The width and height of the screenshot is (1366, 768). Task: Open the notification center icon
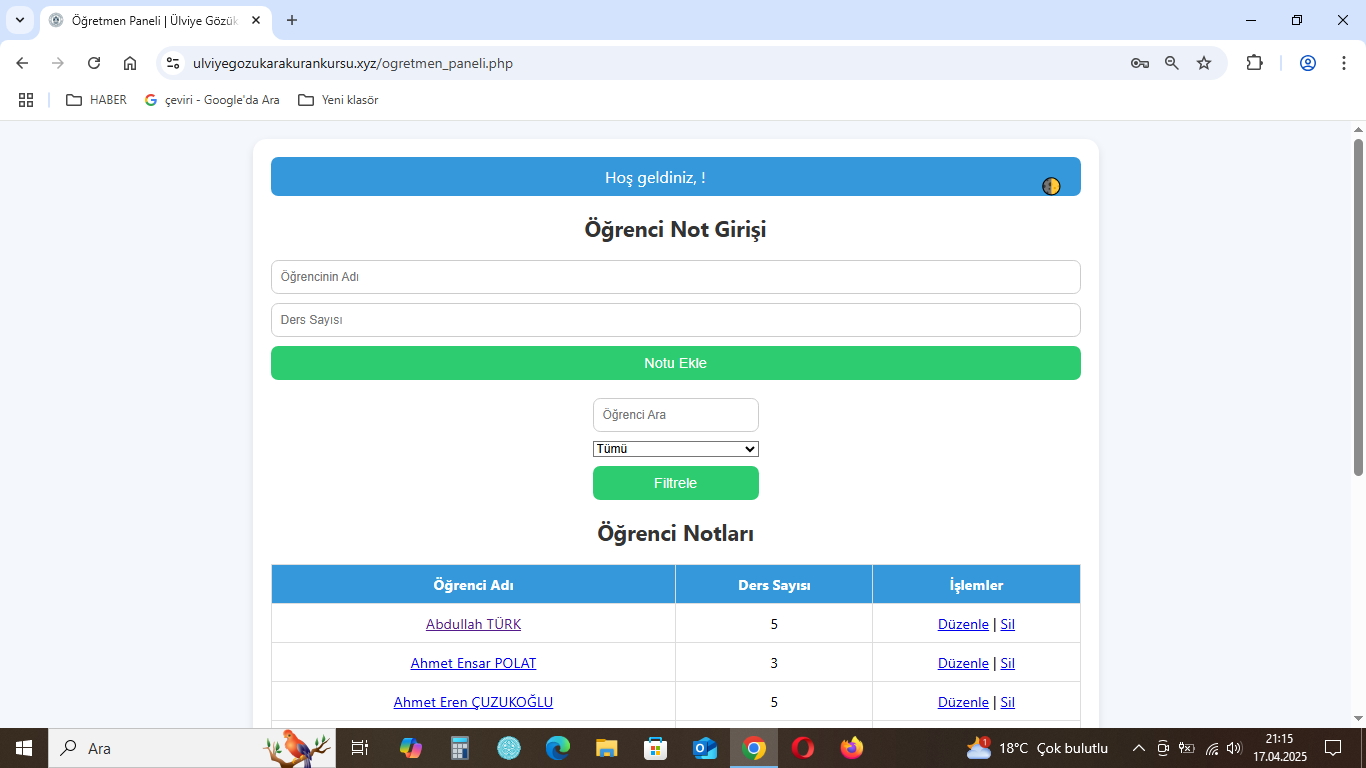(x=1333, y=748)
